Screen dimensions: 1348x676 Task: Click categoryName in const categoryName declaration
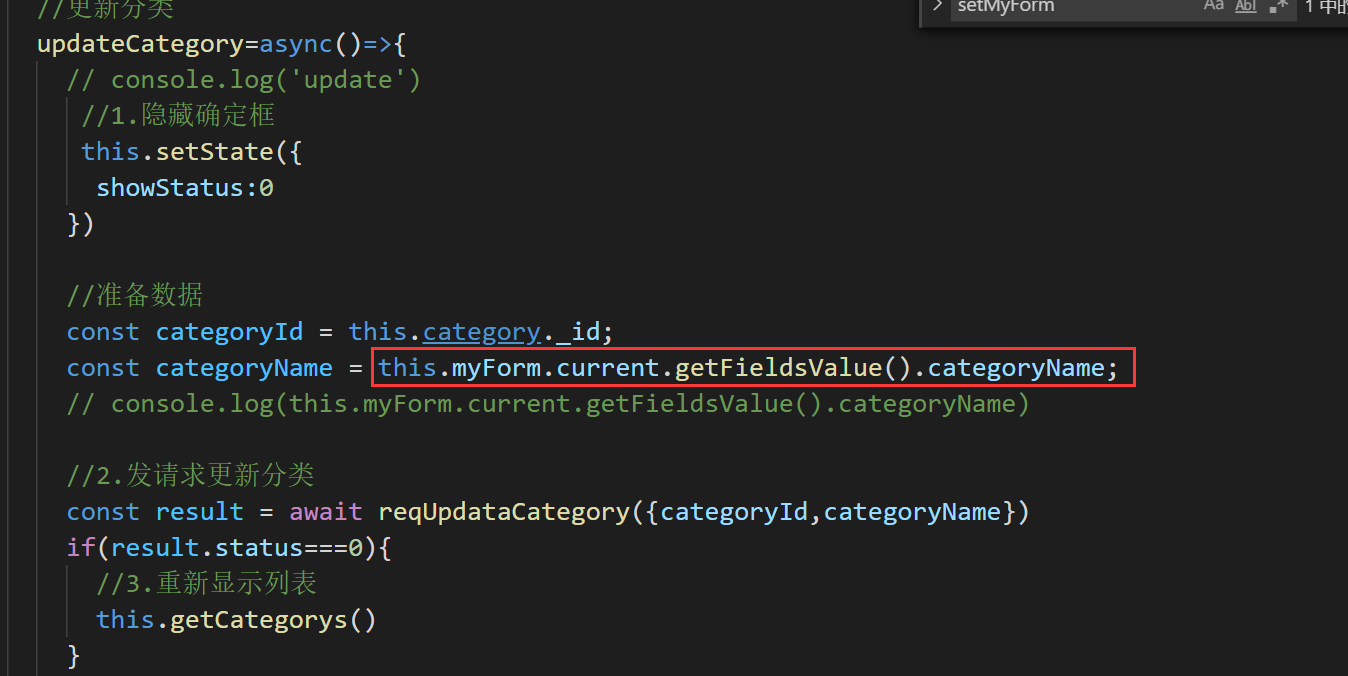click(x=244, y=367)
